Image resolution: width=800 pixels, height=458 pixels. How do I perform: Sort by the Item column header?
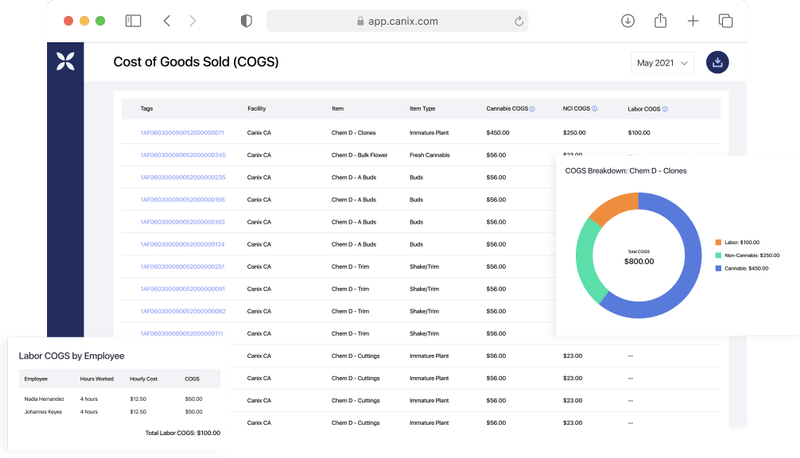click(x=338, y=109)
